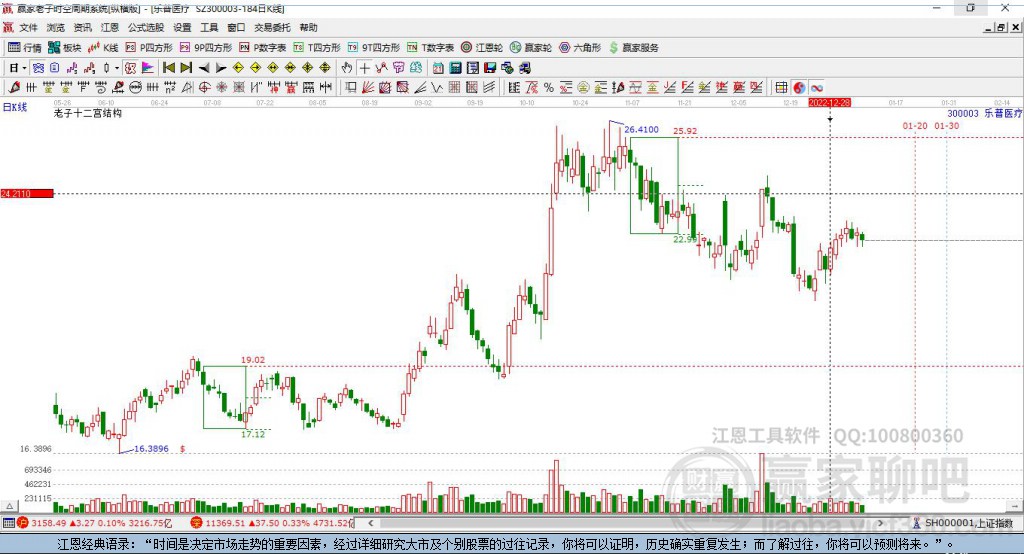Open the 资讯 menu

[x=82, y=27]
